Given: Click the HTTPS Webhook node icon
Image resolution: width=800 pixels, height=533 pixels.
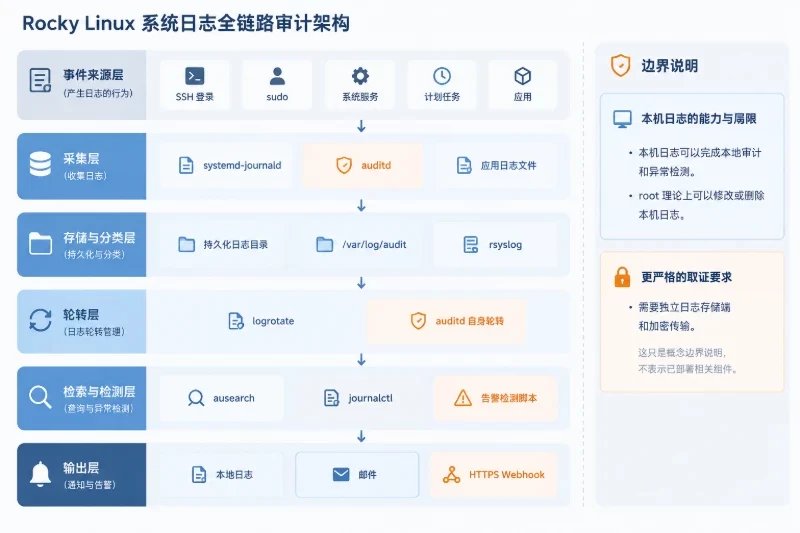Looking at the screenshot, I should pos(452,474).
